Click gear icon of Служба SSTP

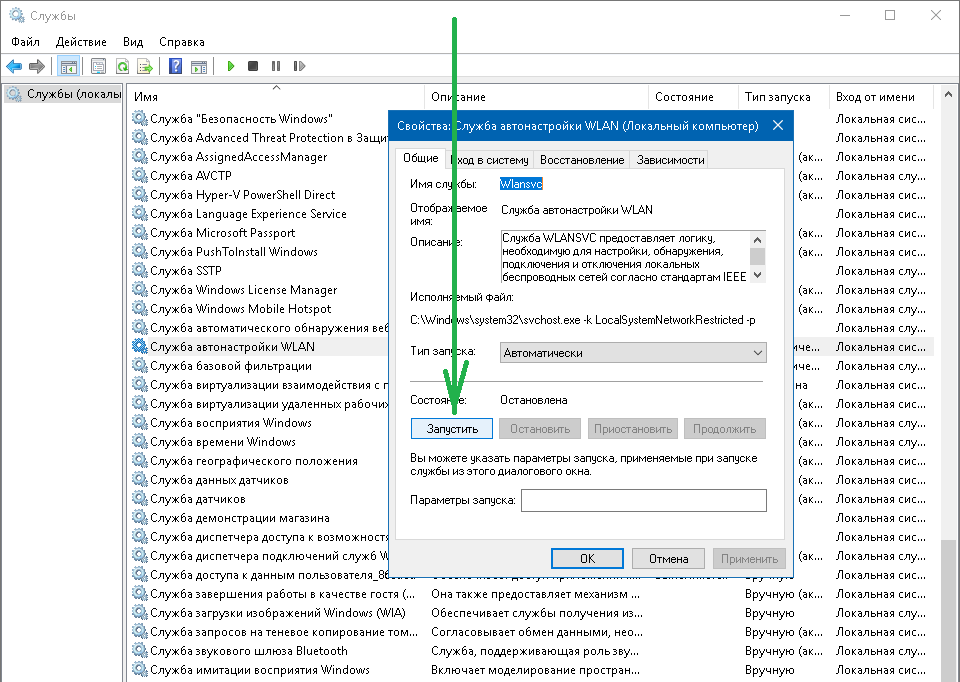coord(140,270)
